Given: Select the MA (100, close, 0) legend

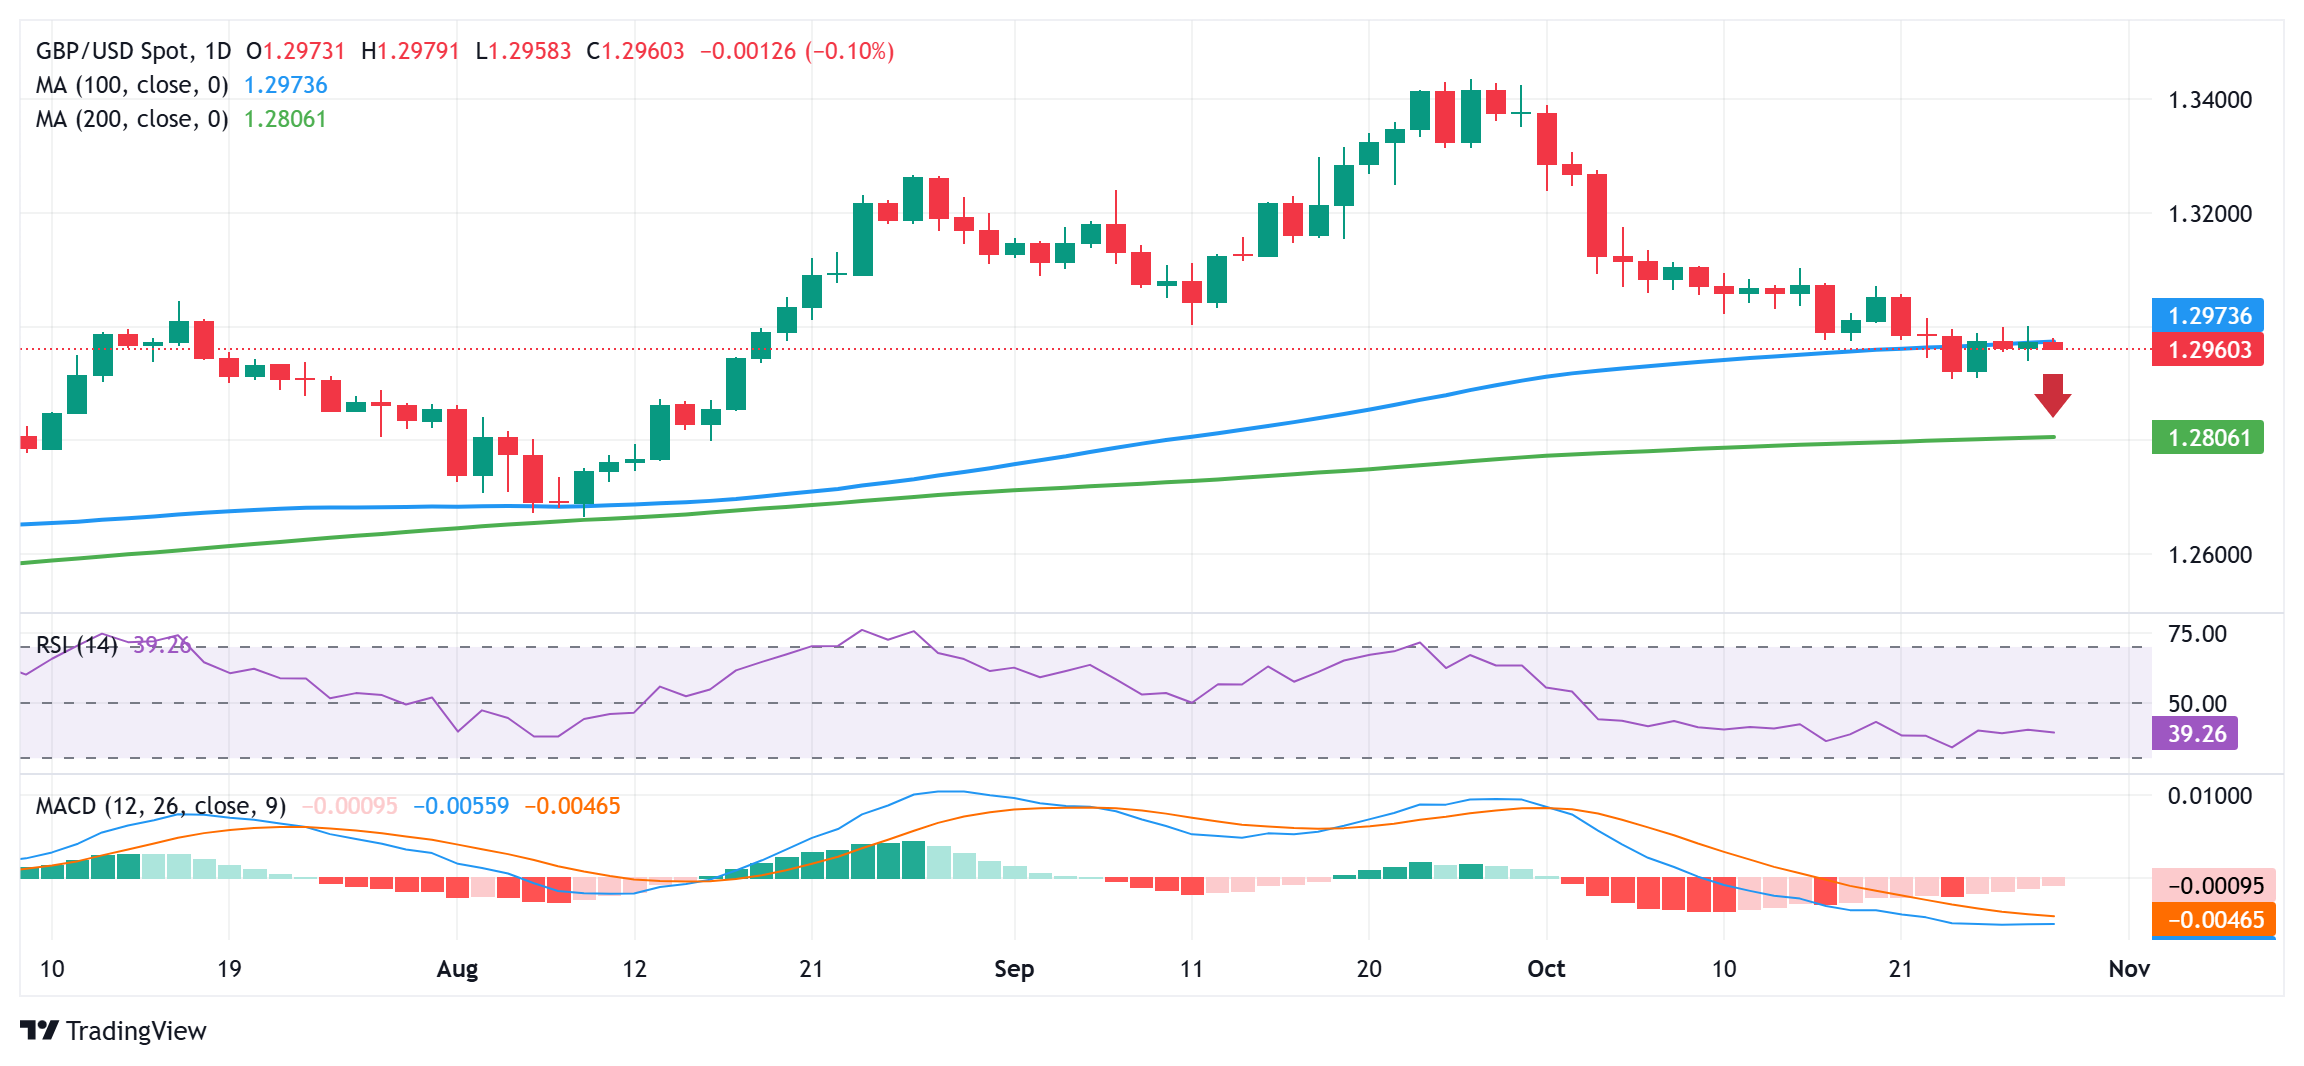Looking at the screenshot, I should click(132, 85).
